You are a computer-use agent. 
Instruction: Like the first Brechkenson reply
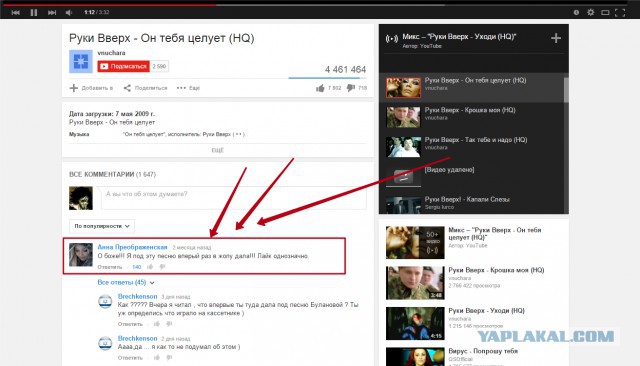click(157, 324)
